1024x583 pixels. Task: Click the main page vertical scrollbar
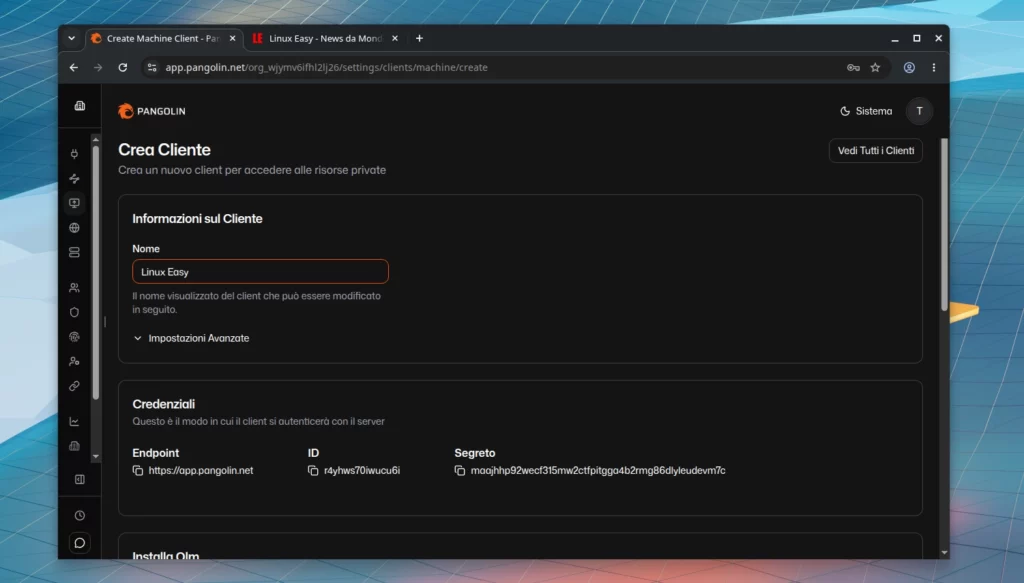(944, 225)
